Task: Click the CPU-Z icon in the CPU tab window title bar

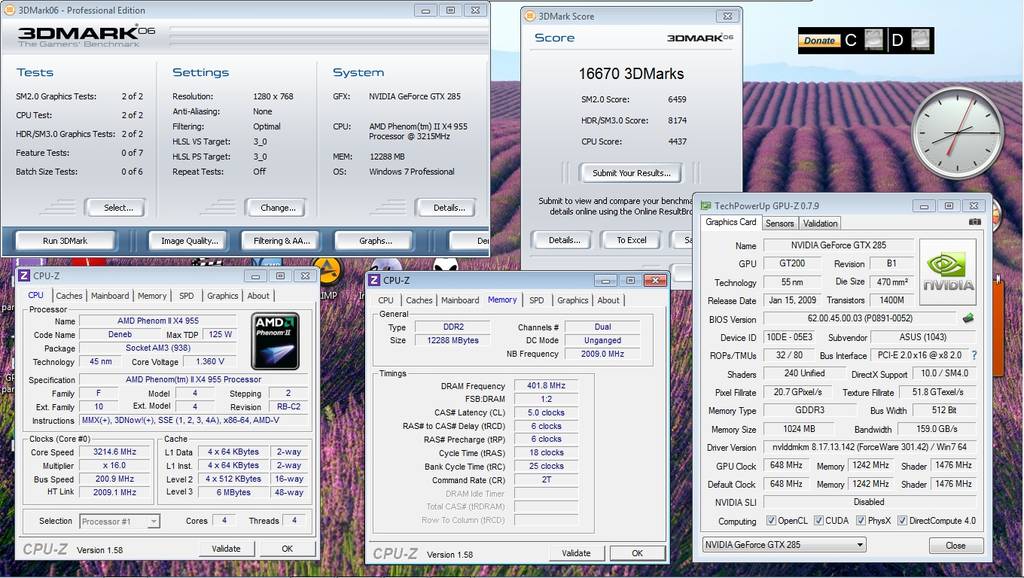Action: [x=24, y=276]
